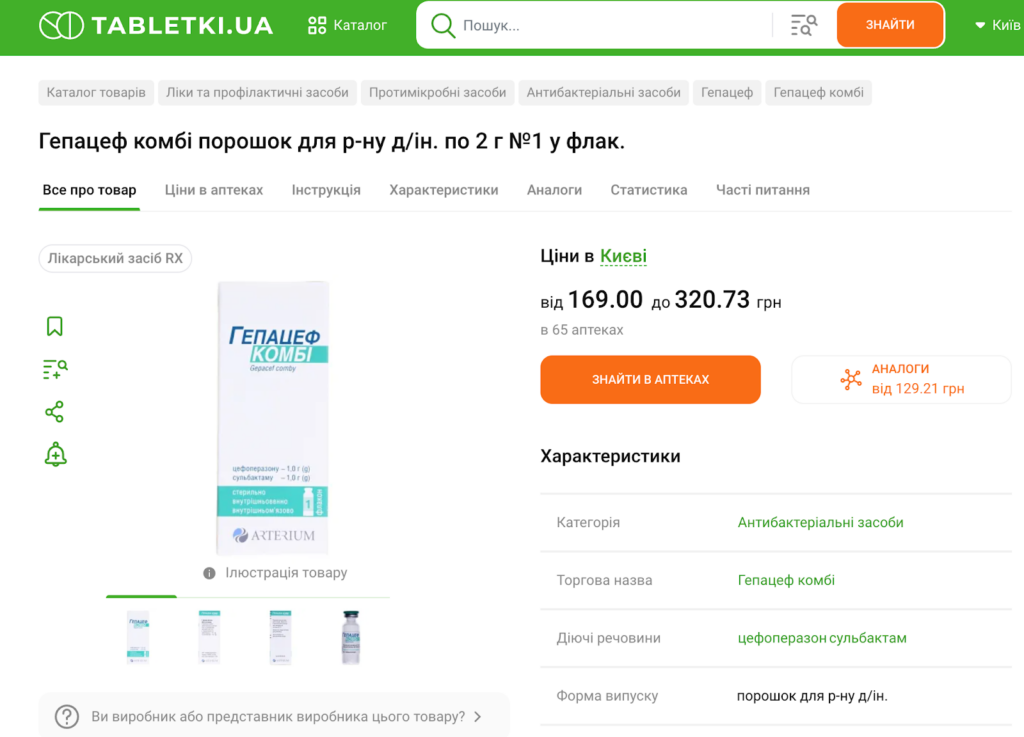The image size is (1024, 737).
Task: Switch to the Інструкція tab
Action: [326, 190]
